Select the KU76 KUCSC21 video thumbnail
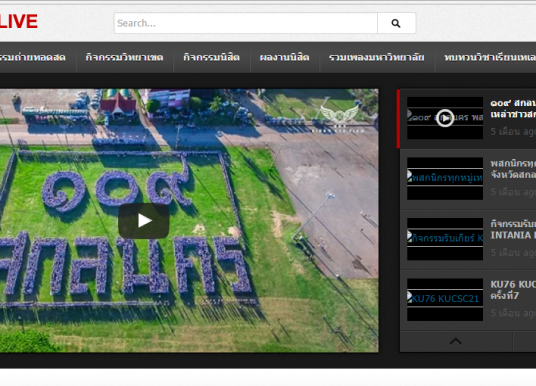536x386 pixels. (445, 299)
